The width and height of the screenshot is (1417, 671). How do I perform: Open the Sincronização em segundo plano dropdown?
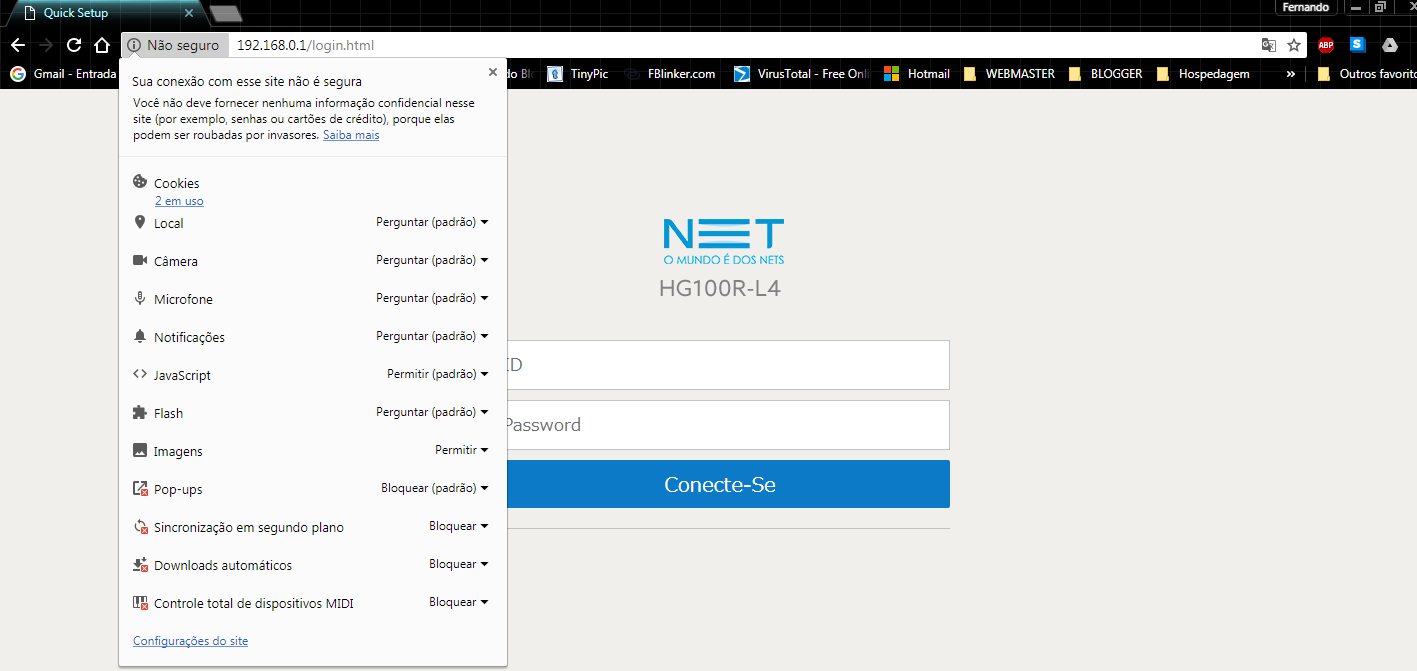coord(459,526)
